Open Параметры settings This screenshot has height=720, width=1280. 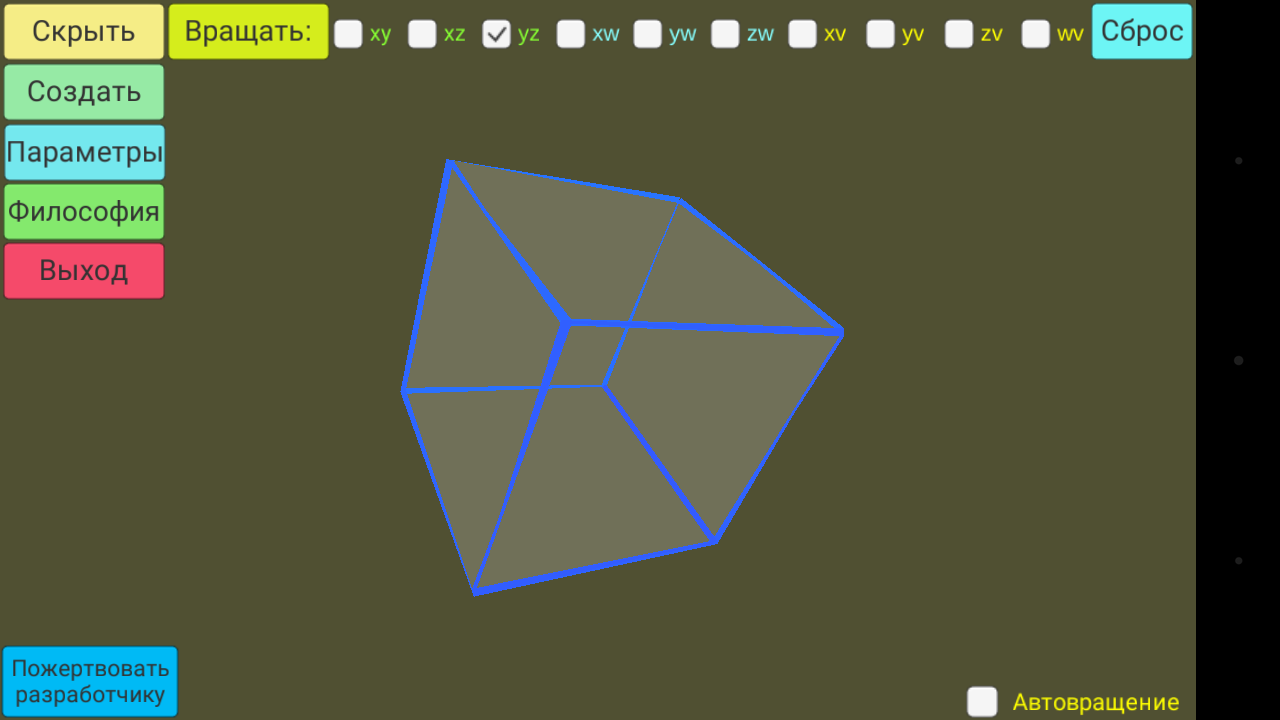[84, 152]
